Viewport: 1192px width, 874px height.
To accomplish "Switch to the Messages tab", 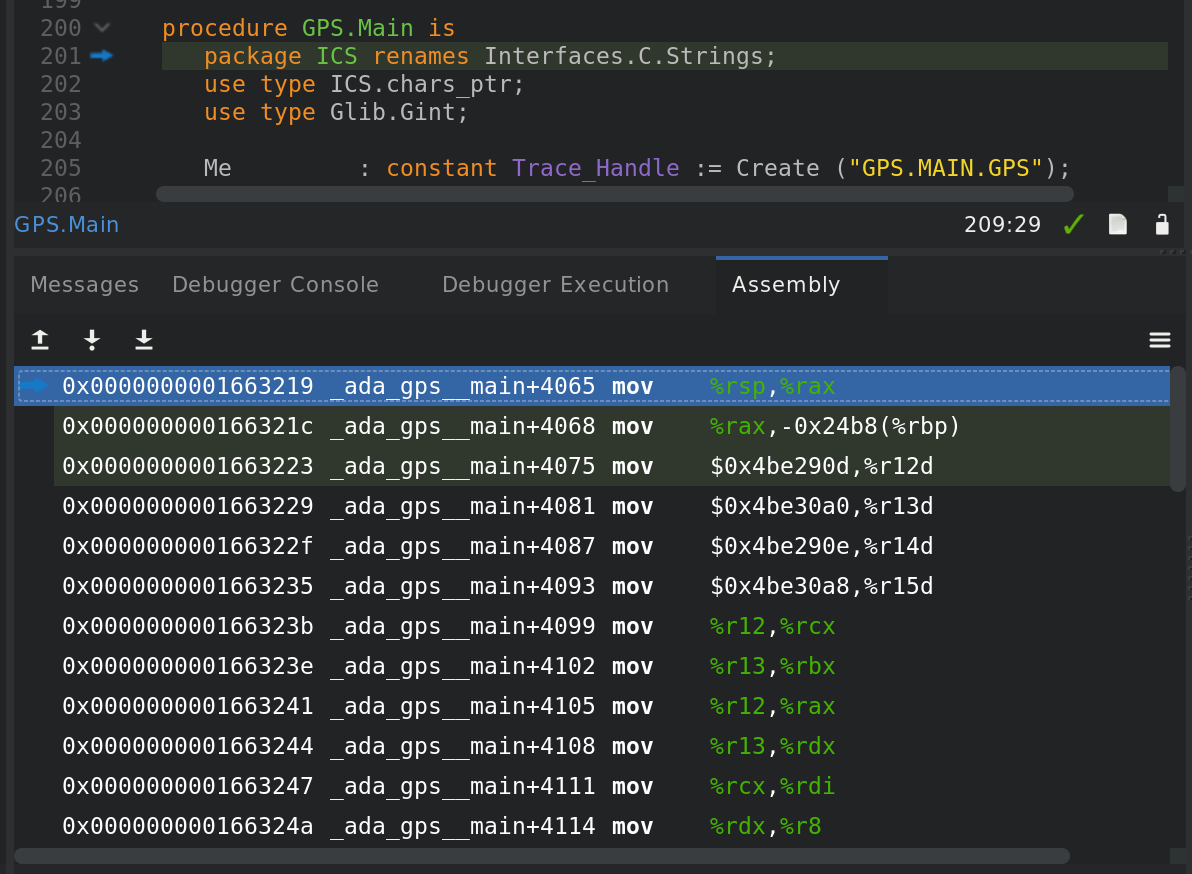I will pyautogui.click(x=84, y=284).
